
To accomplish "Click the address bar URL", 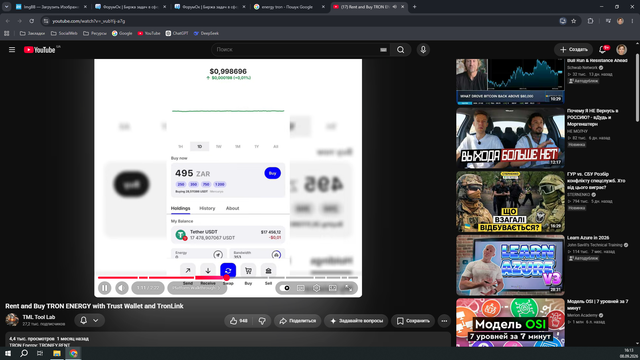I will [89, 21].
